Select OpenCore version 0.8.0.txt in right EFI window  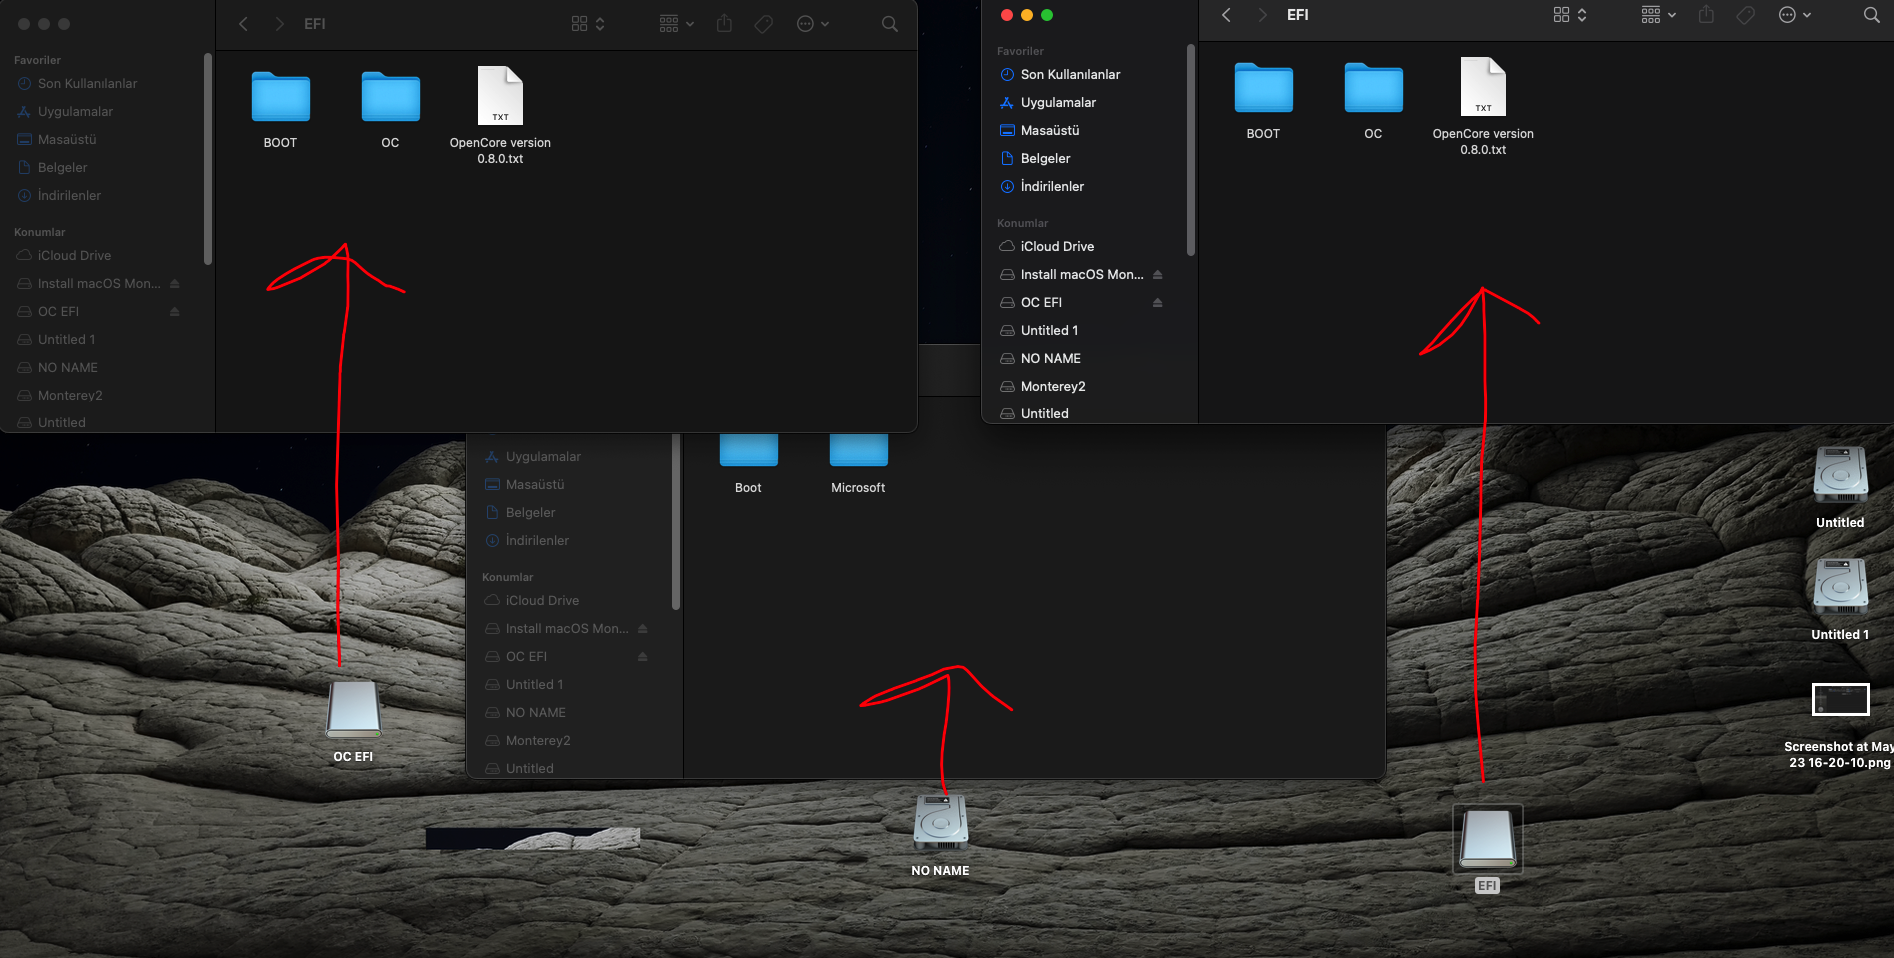[x=1483, y=106]
